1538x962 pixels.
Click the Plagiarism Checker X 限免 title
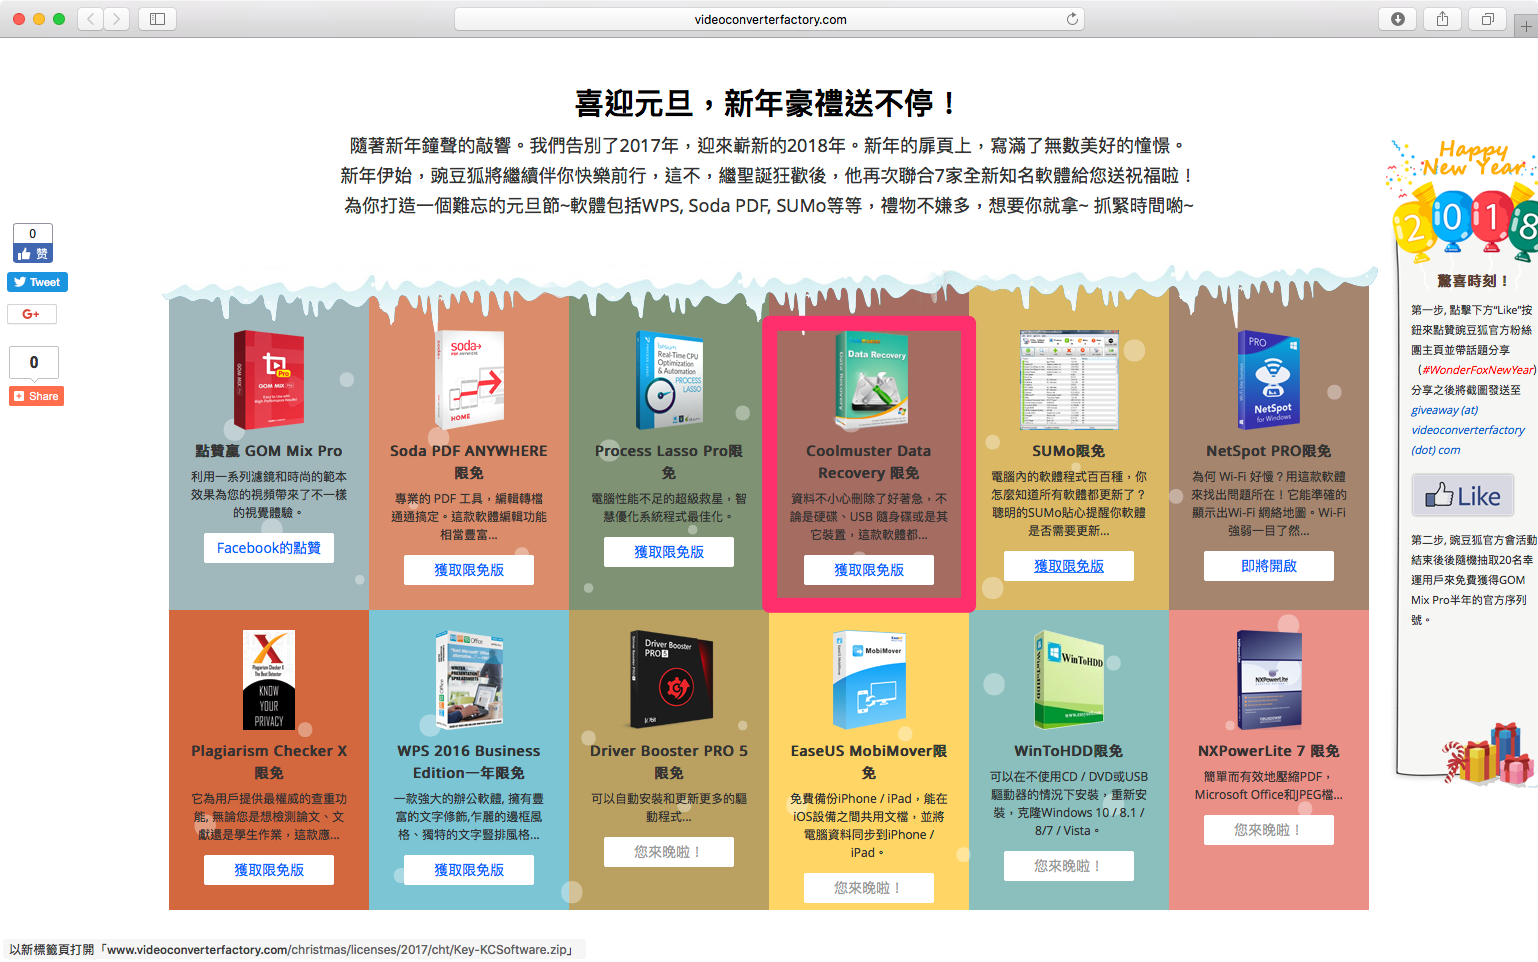[x=269, y=762]
